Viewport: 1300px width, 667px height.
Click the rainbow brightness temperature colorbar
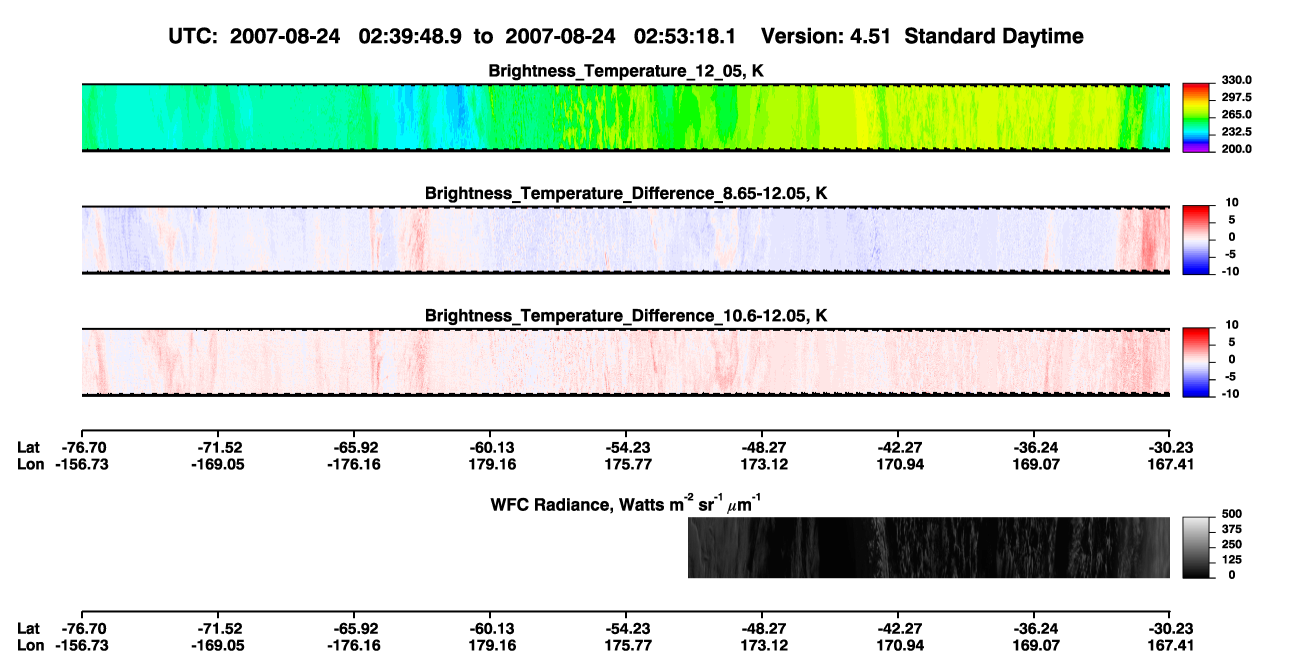tap(1196, 118)
